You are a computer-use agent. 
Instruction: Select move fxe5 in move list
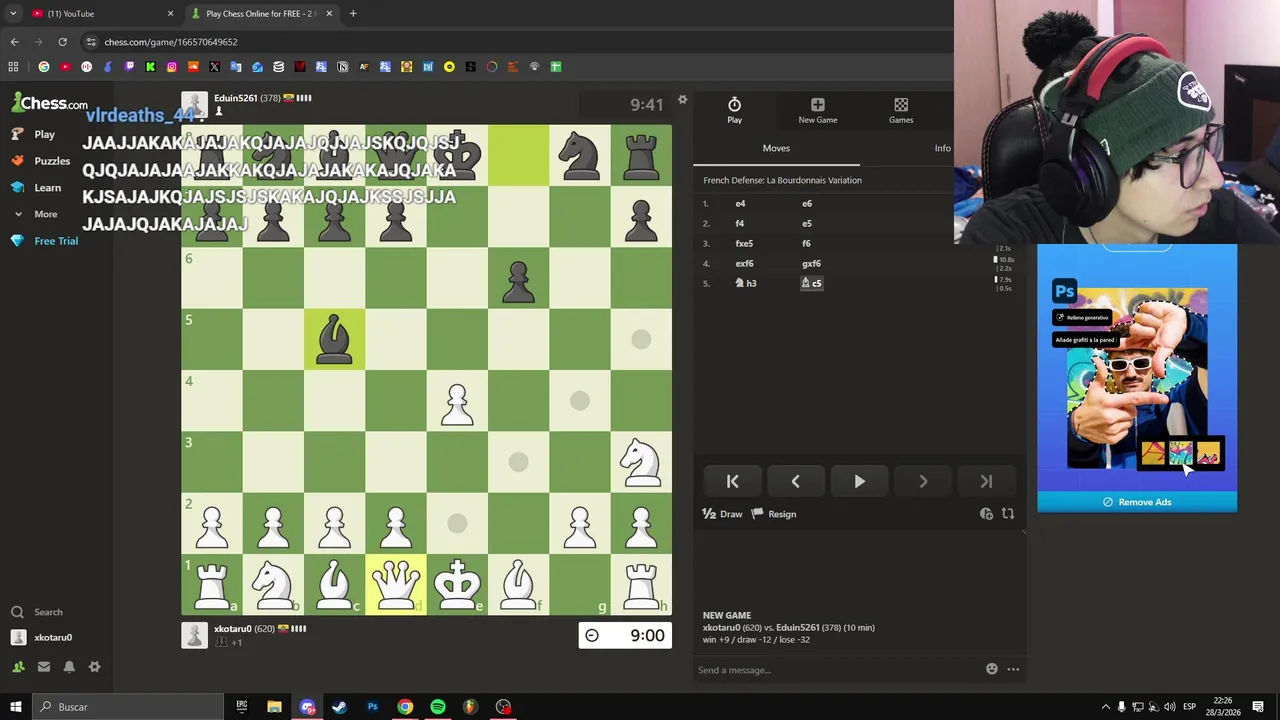744,244
